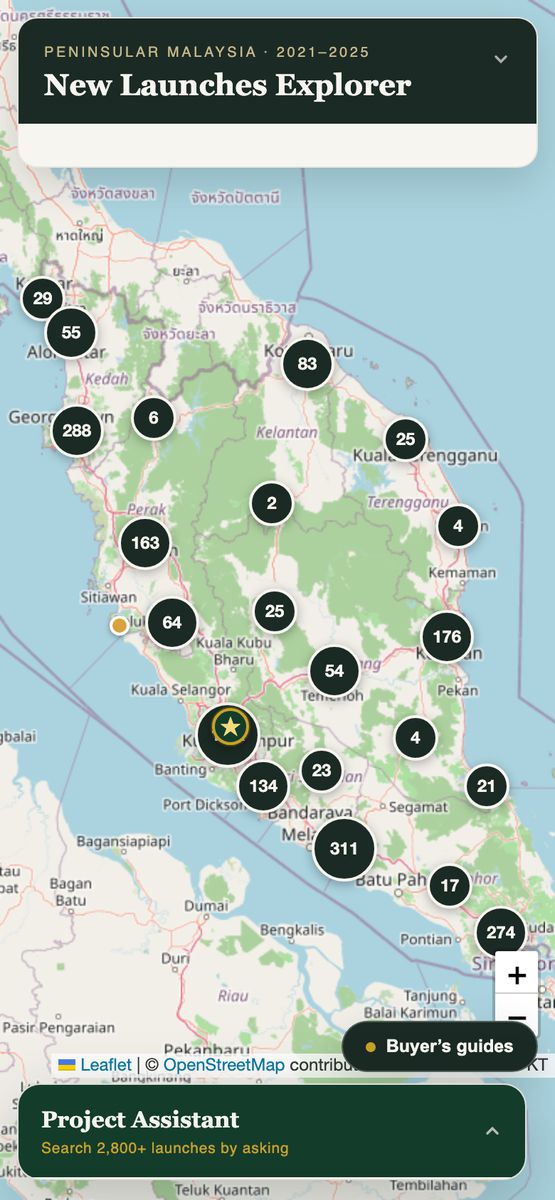Screen dimensions: 555x1200
Task: Open the cluster marker labeled 4 near Kemaman
Action: click(x=458, y=525)
